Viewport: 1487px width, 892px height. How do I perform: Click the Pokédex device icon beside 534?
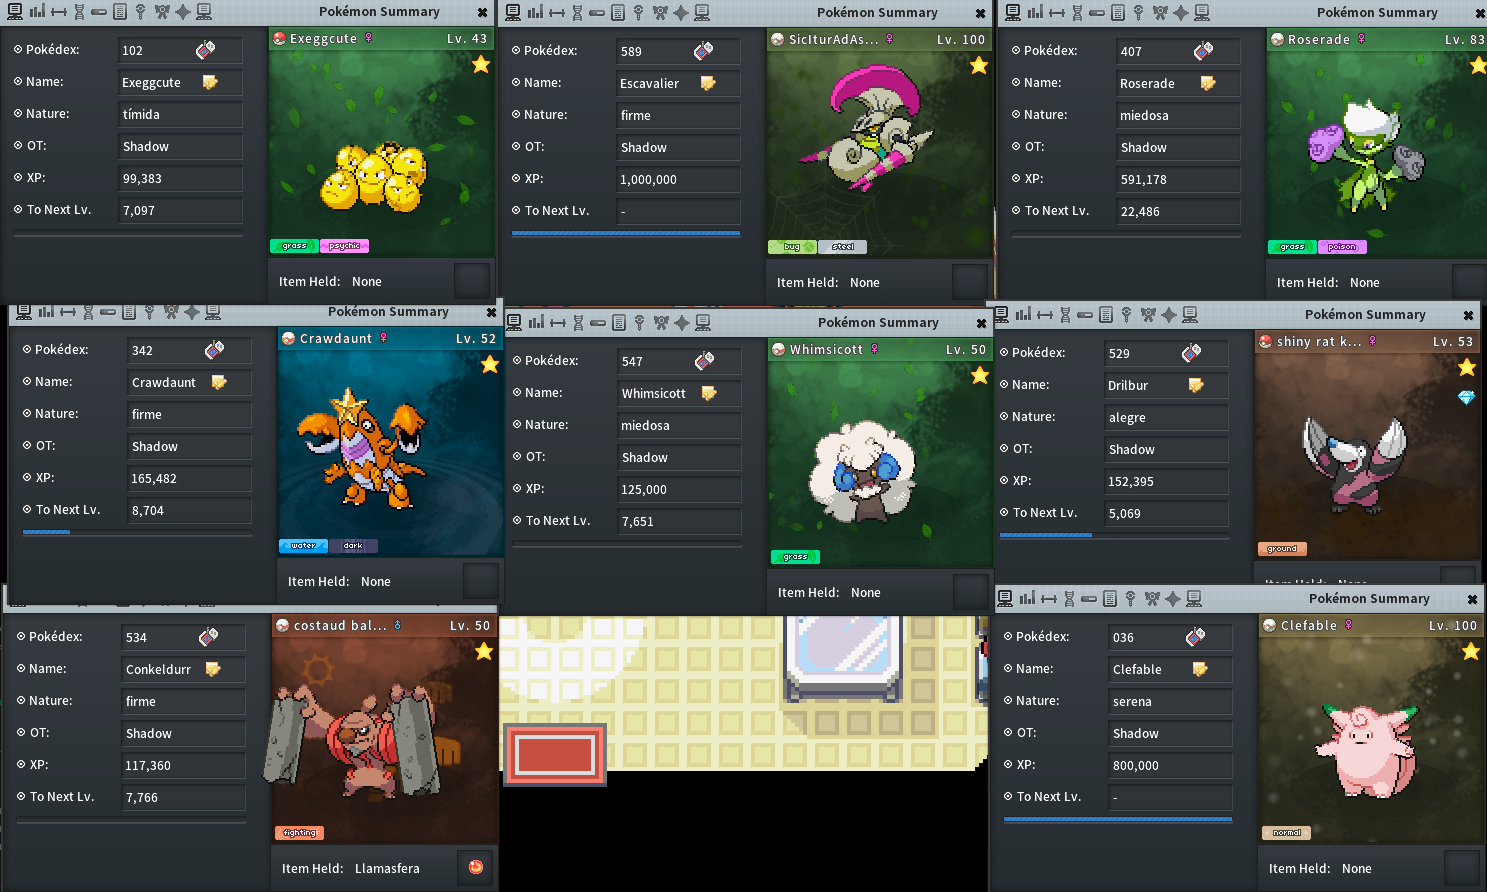pos(208,637)
